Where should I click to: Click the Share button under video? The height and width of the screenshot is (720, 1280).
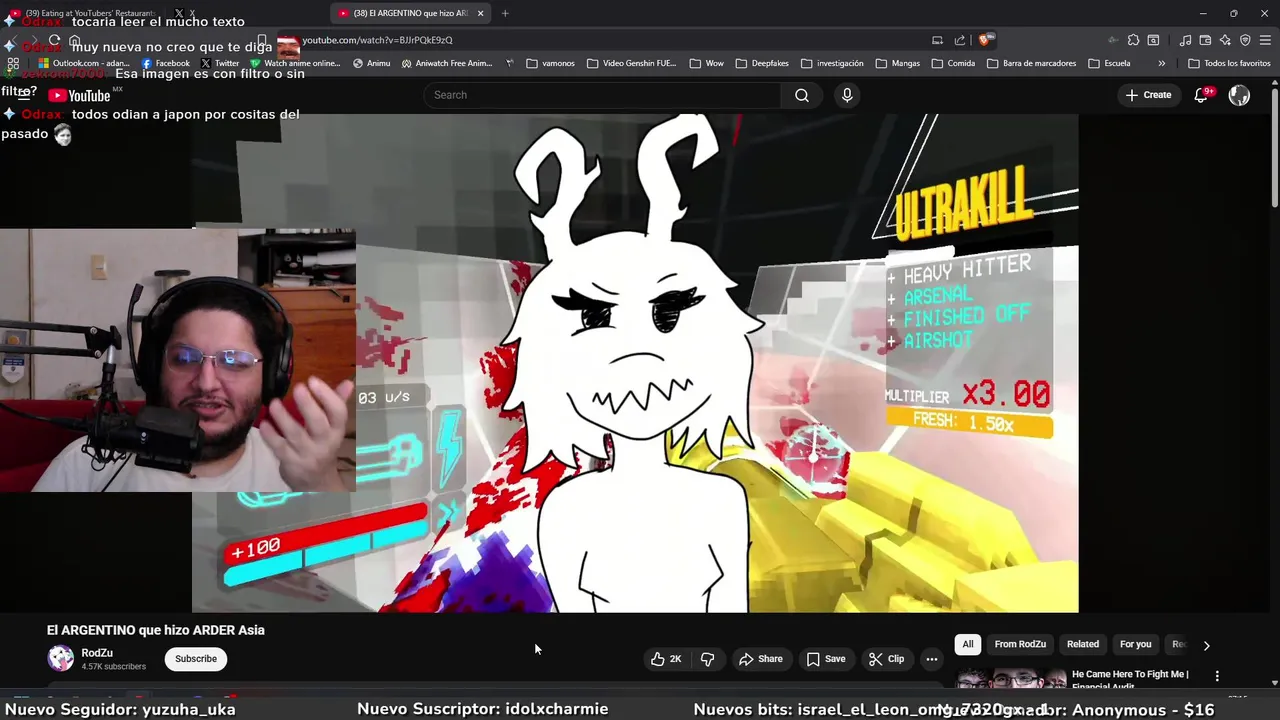[x=760, y=659]
